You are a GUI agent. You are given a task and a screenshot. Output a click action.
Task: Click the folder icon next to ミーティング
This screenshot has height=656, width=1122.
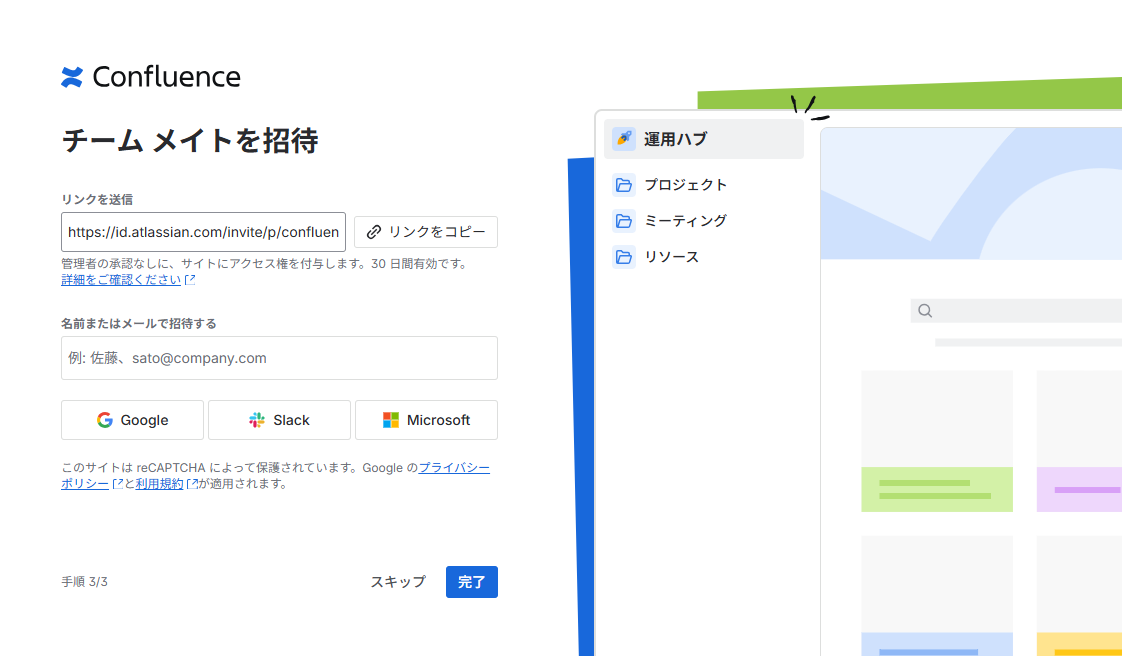[x=624, y=221]
